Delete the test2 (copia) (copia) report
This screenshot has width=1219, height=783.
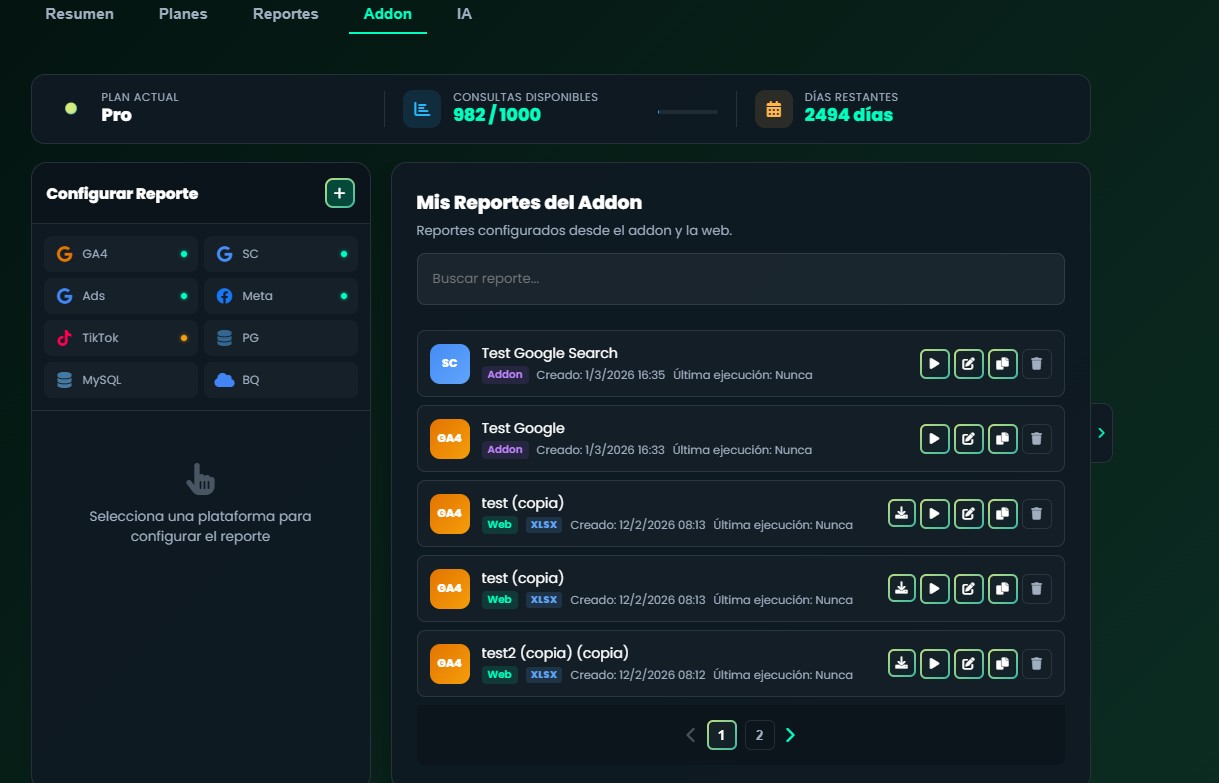(1036, 663)
